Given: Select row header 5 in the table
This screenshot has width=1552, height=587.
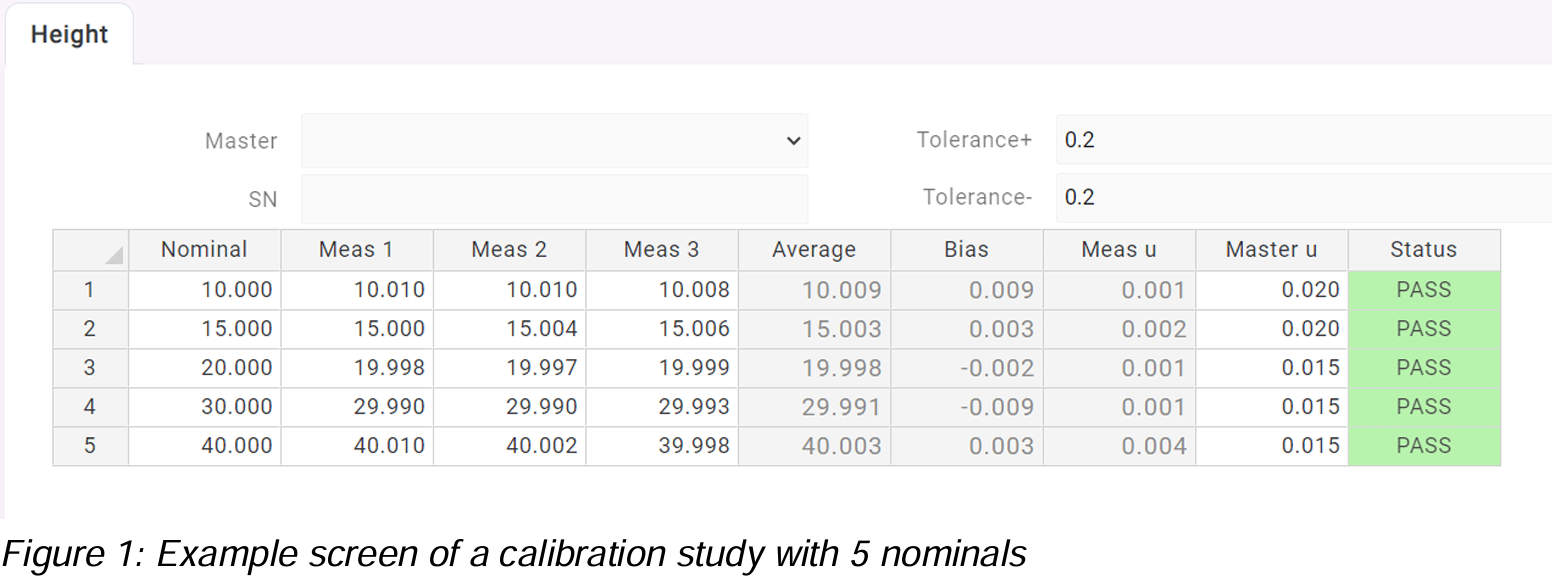Looking at the screenshot, I should click(x=89, y=445).
